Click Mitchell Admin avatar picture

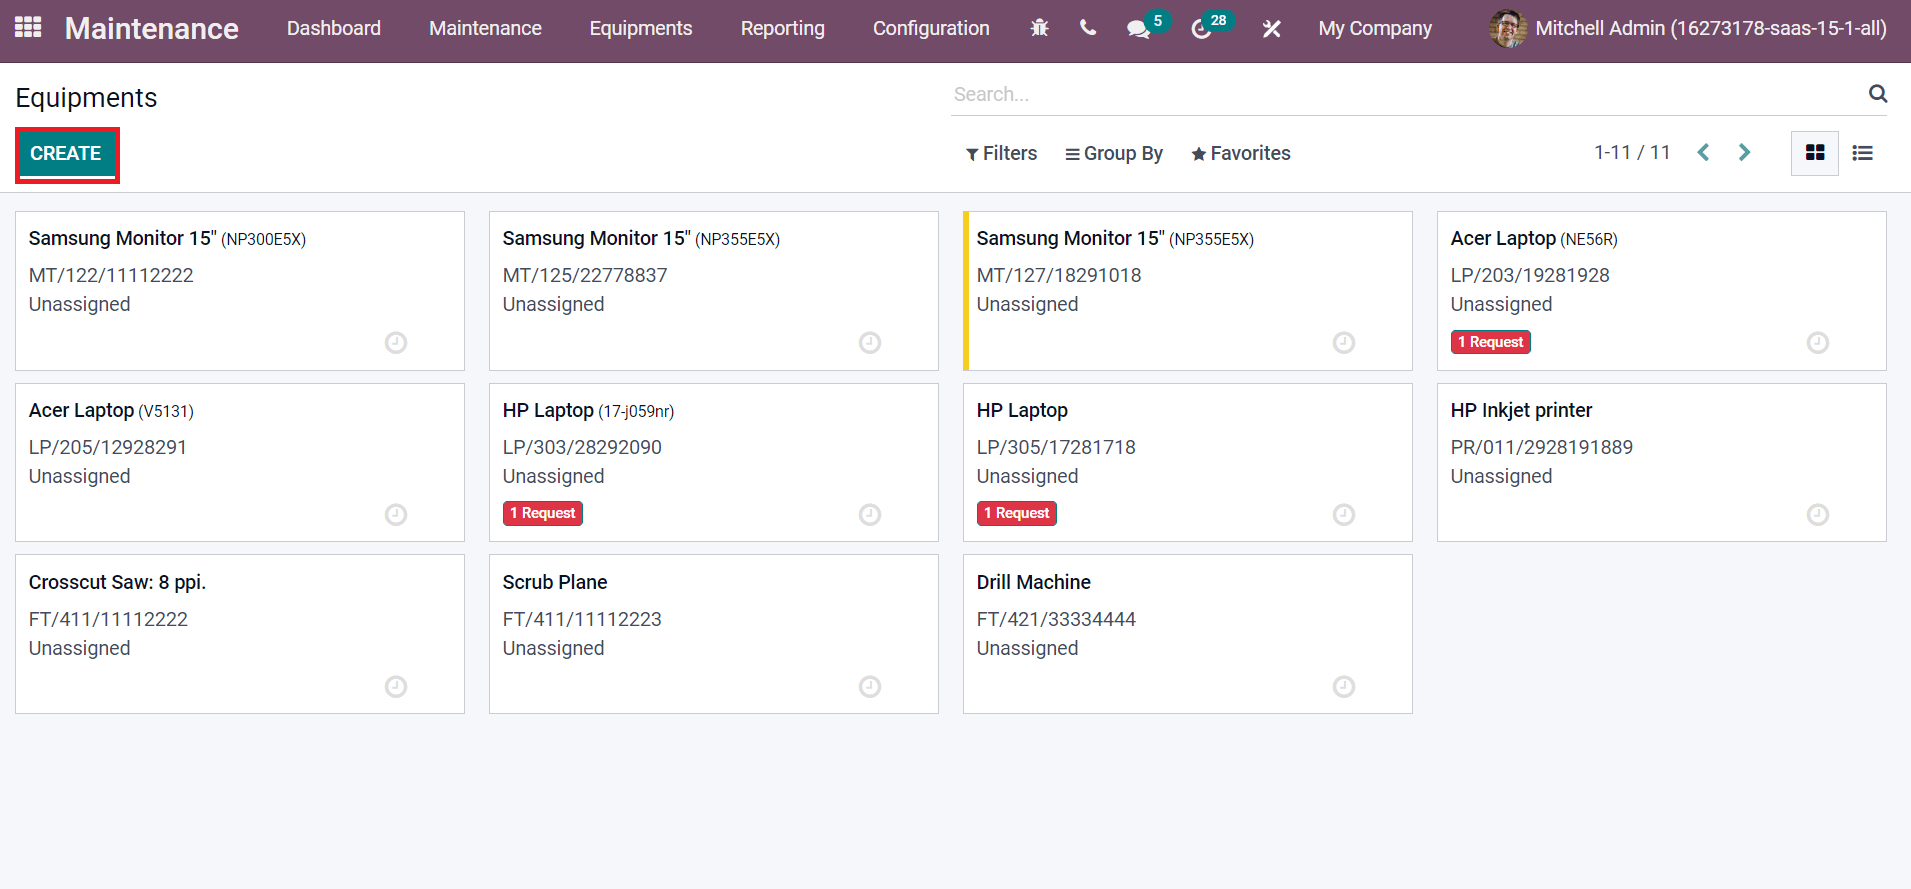1508,29
